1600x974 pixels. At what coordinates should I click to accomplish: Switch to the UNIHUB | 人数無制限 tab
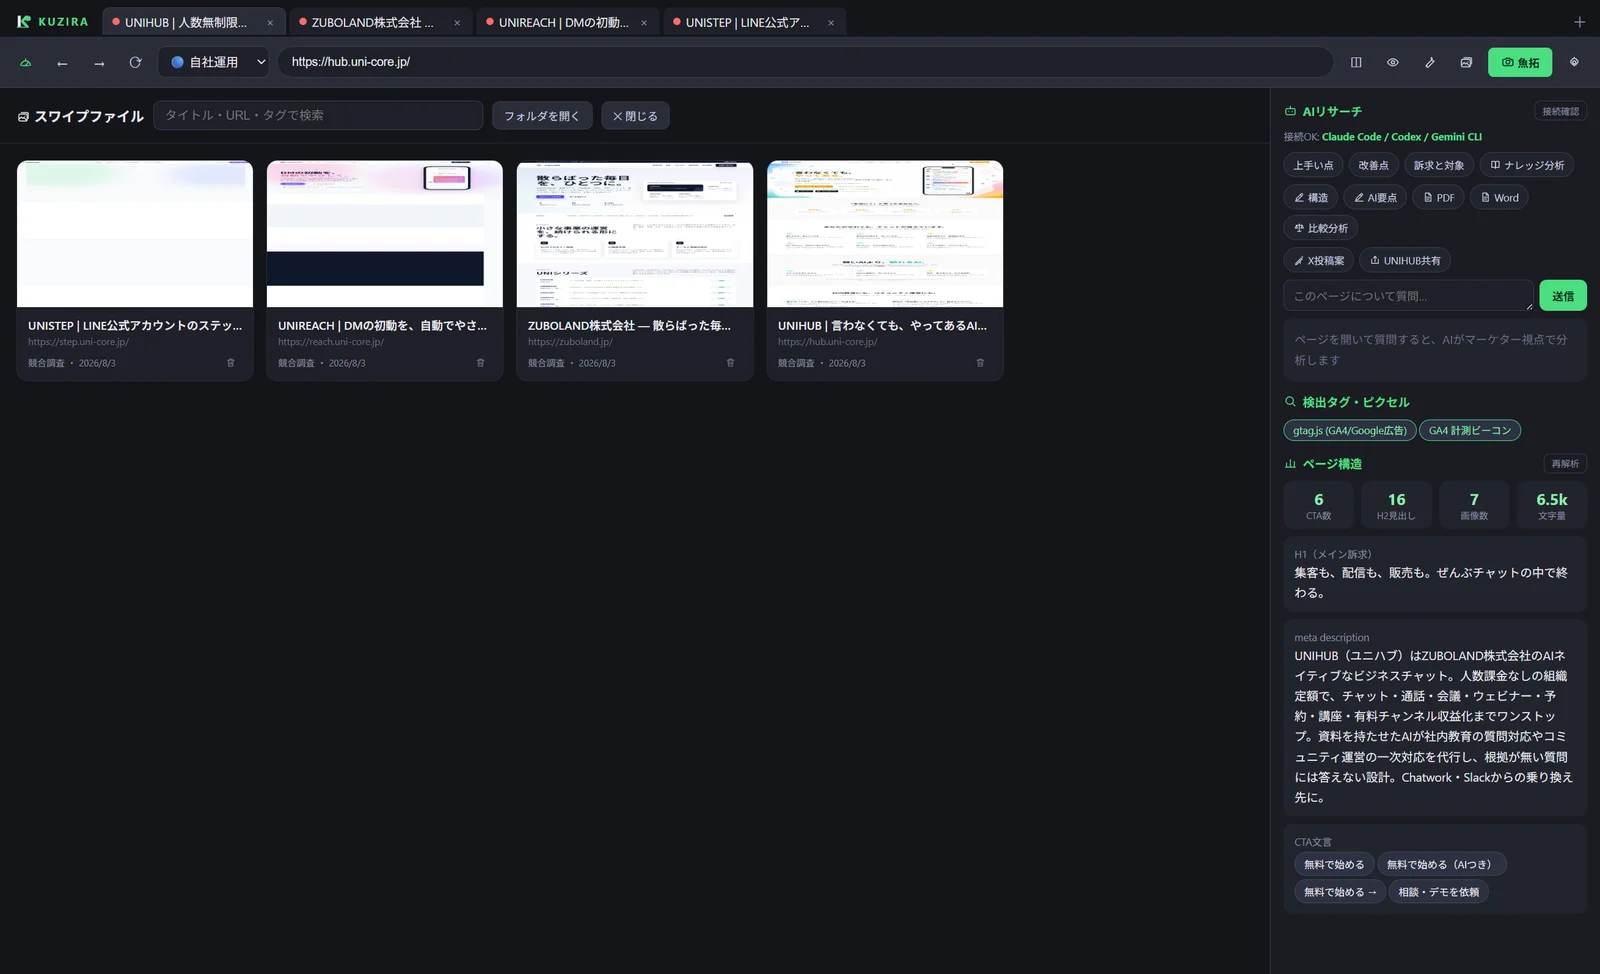(193, 22)
